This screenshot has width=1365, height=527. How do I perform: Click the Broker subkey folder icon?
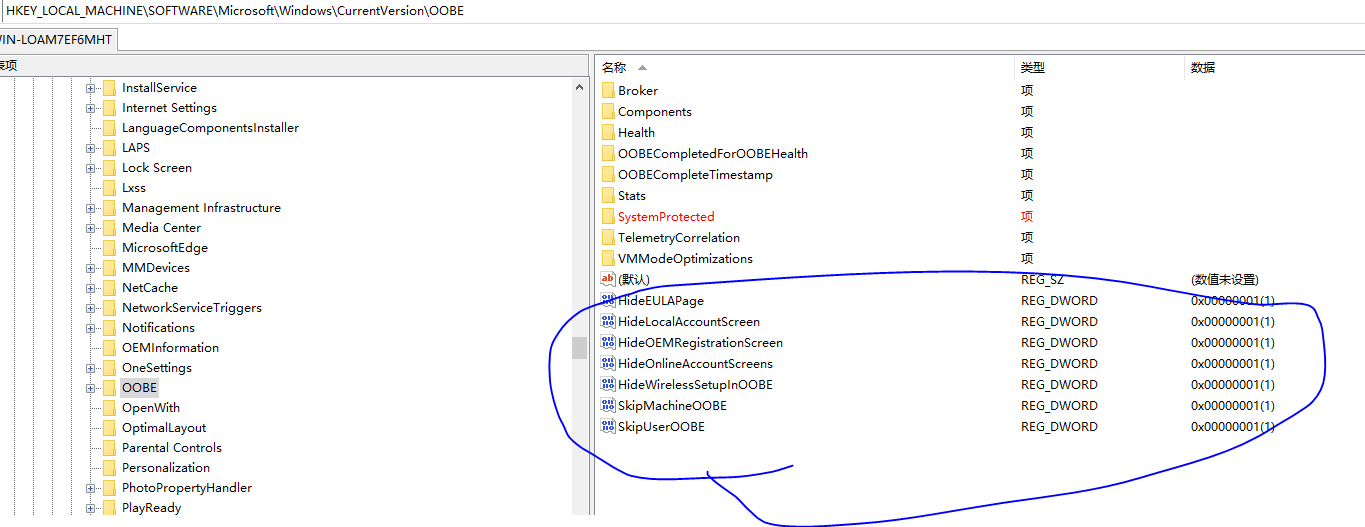[608, 91]
